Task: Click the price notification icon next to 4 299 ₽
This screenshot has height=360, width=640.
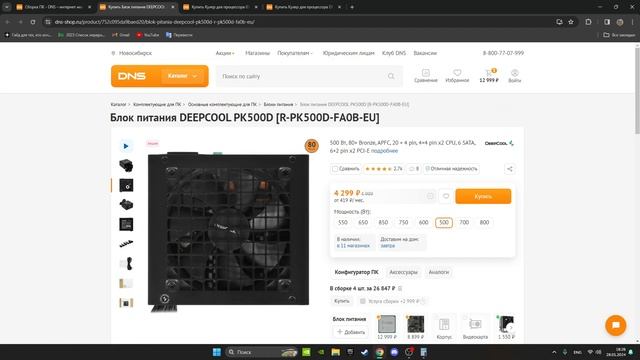Action: [x=430, y=196]
